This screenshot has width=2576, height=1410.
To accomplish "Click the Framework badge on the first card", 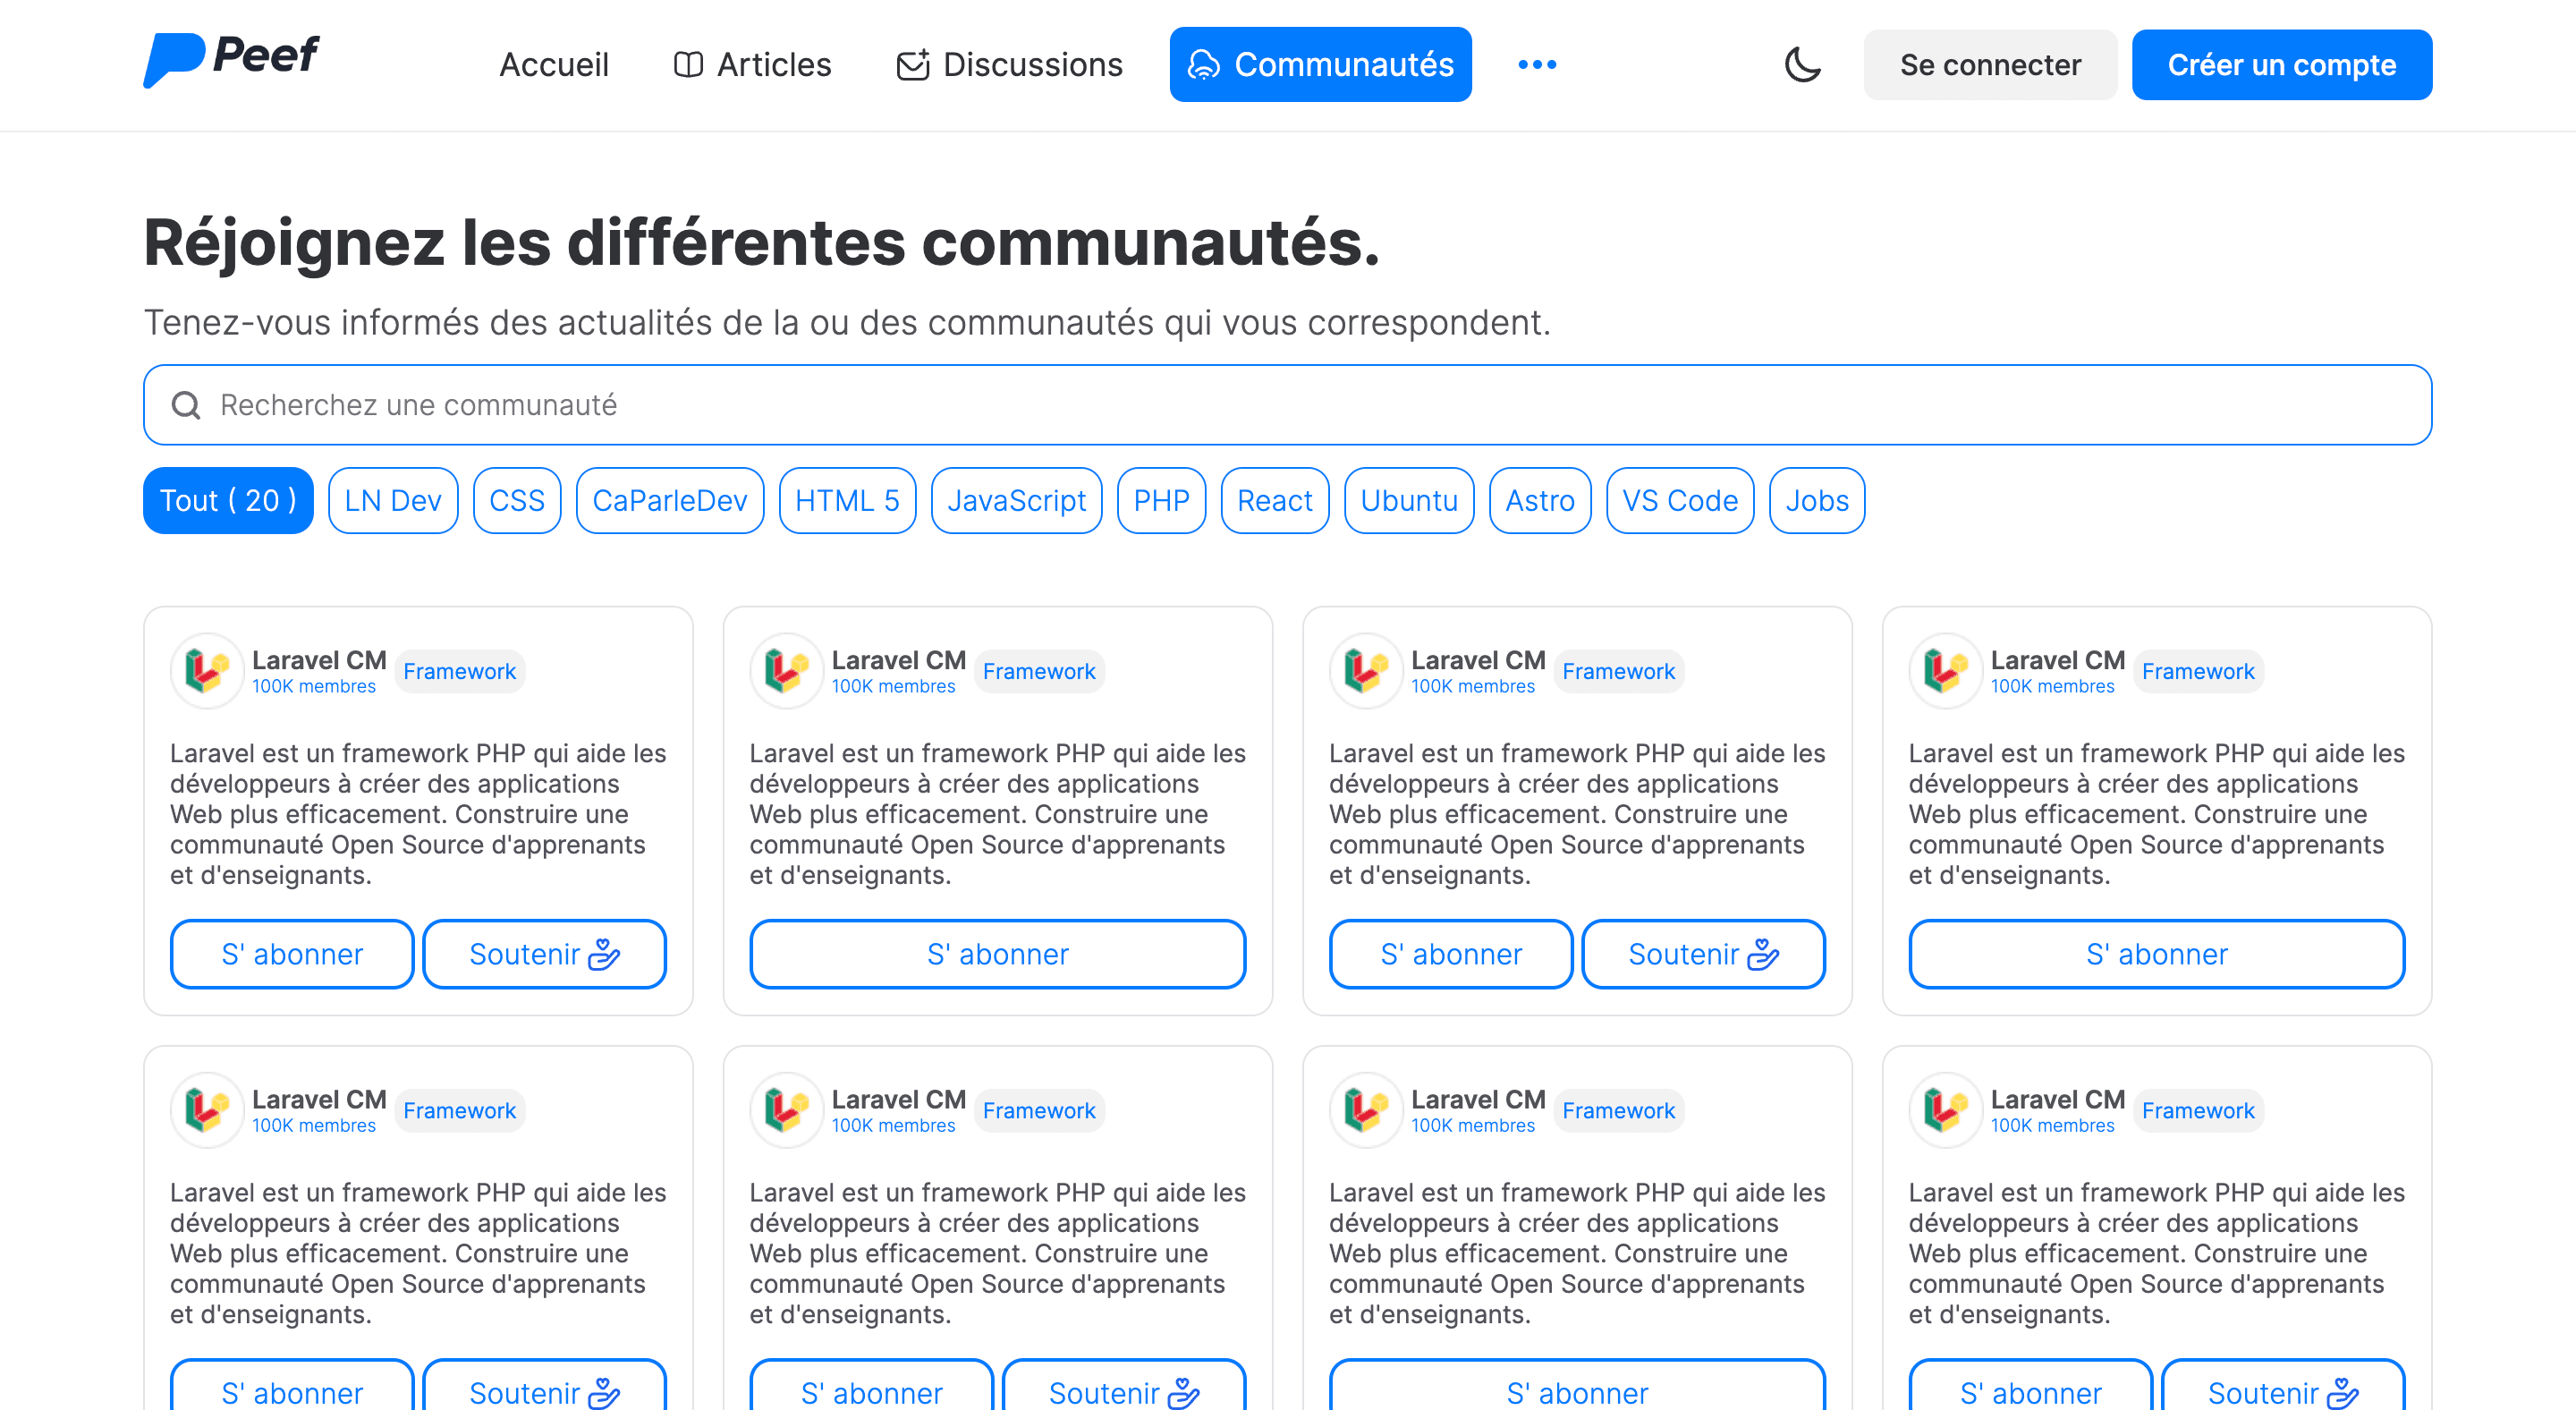I will tap(459, 671).
